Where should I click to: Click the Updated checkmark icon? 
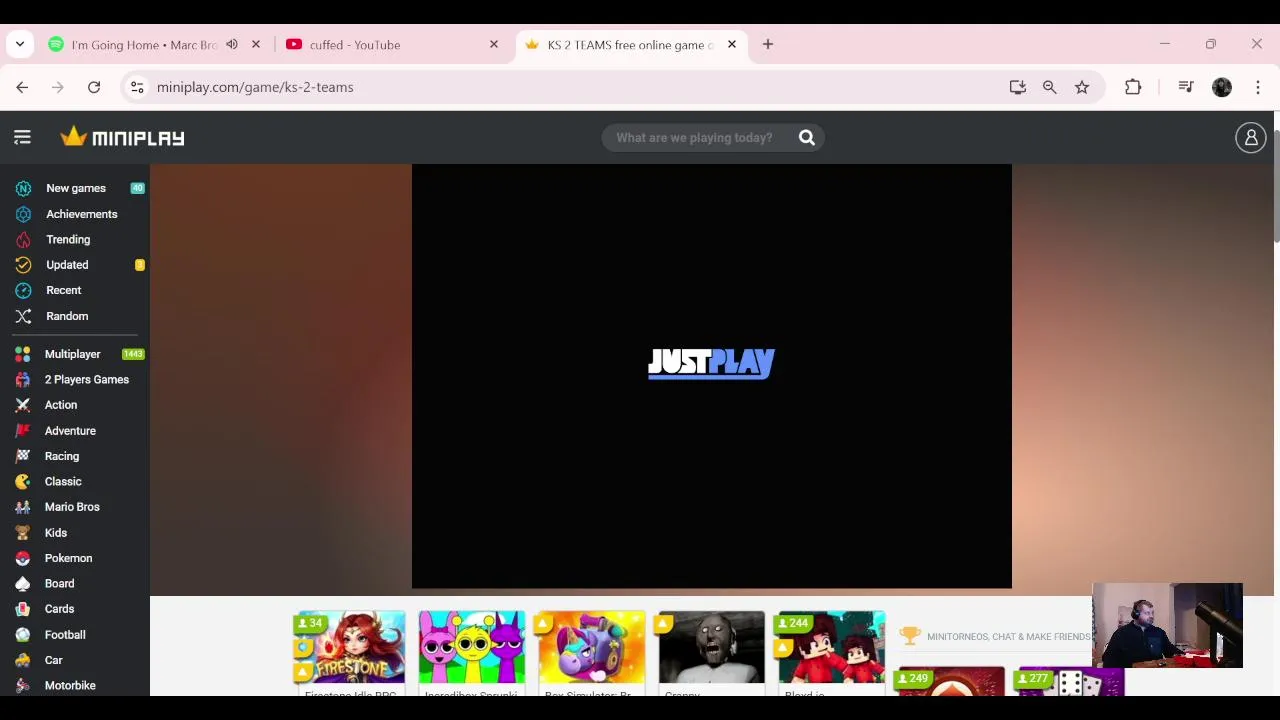click(x=23, y=265)
